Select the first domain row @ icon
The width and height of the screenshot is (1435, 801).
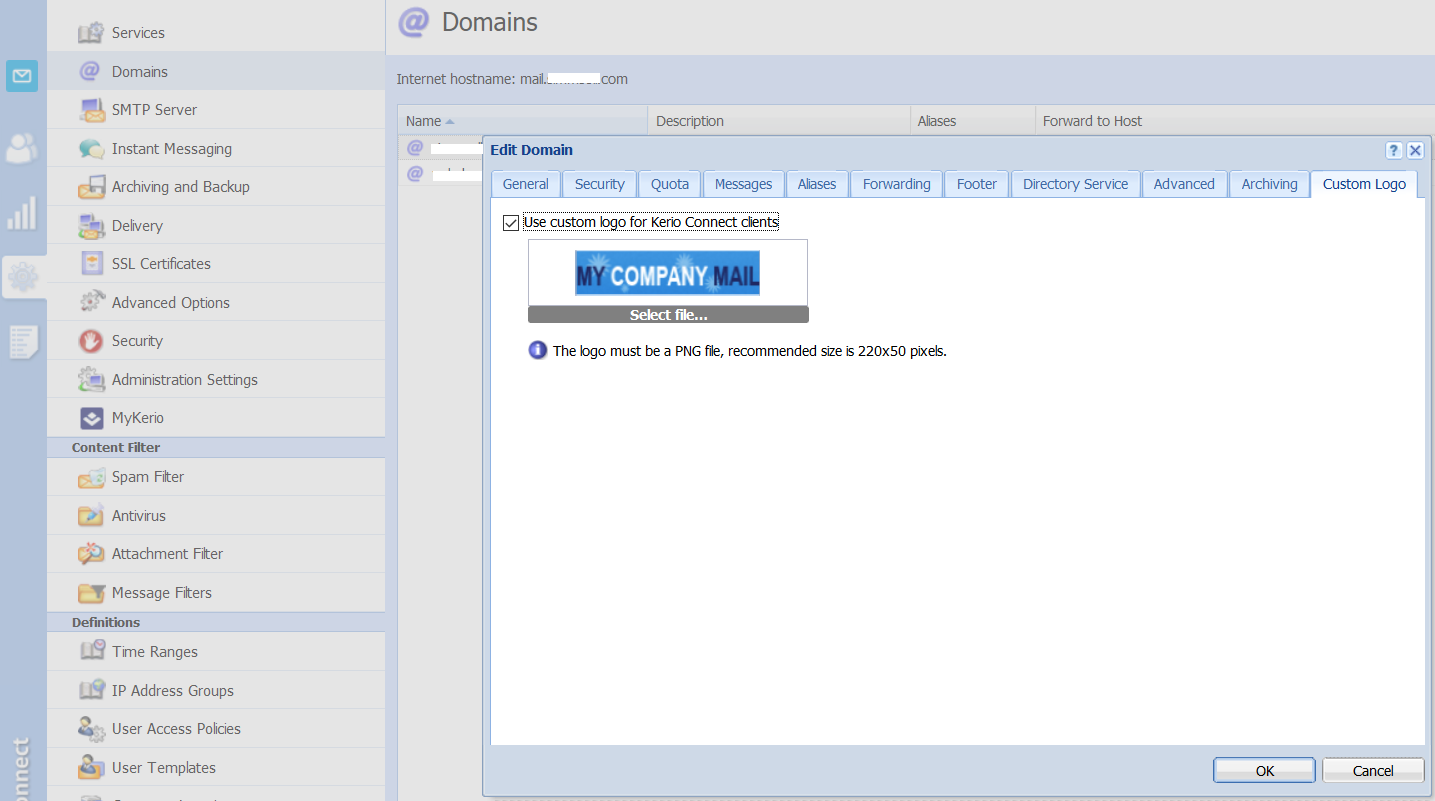415,147
